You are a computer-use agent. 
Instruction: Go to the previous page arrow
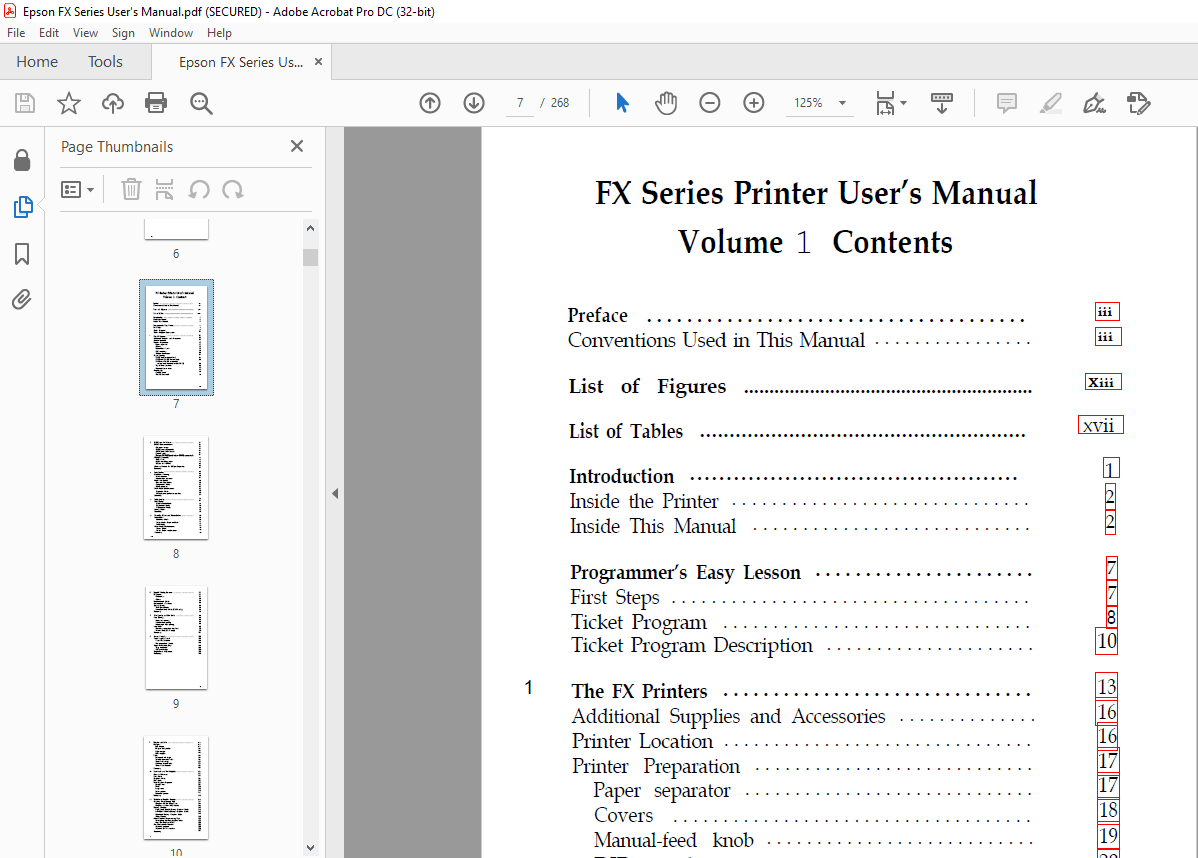pos(430,103)
